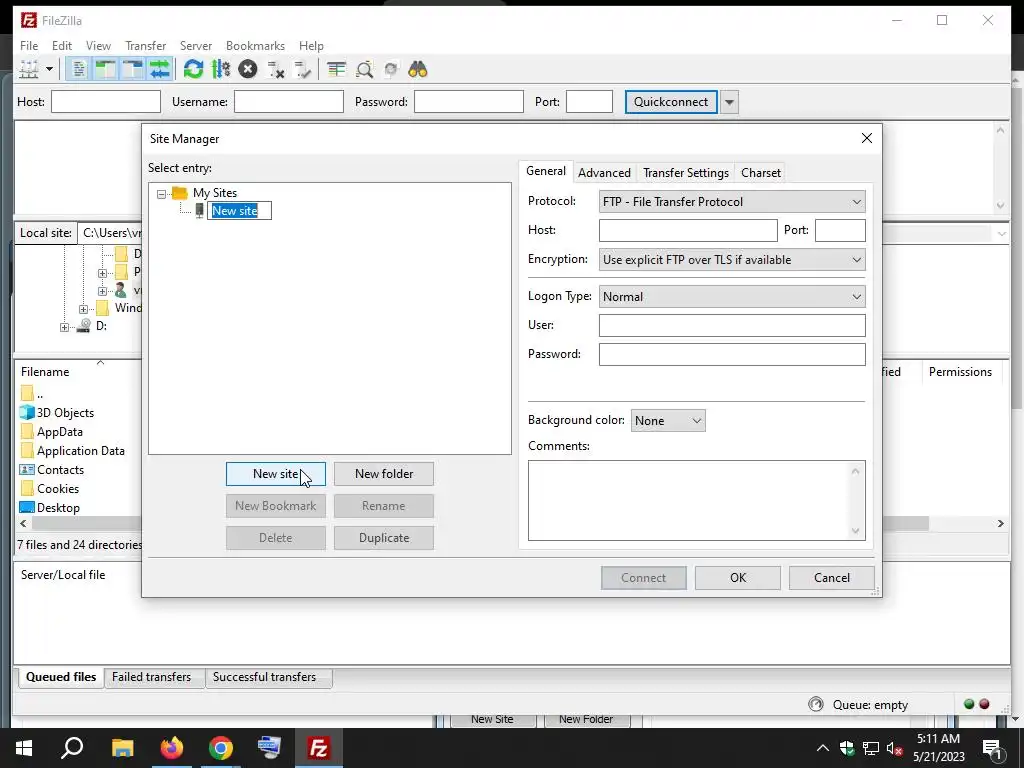Focus the quickconnect Host field
The width and height of the screenshot is (1024, 768).
[x=106, y=102]
